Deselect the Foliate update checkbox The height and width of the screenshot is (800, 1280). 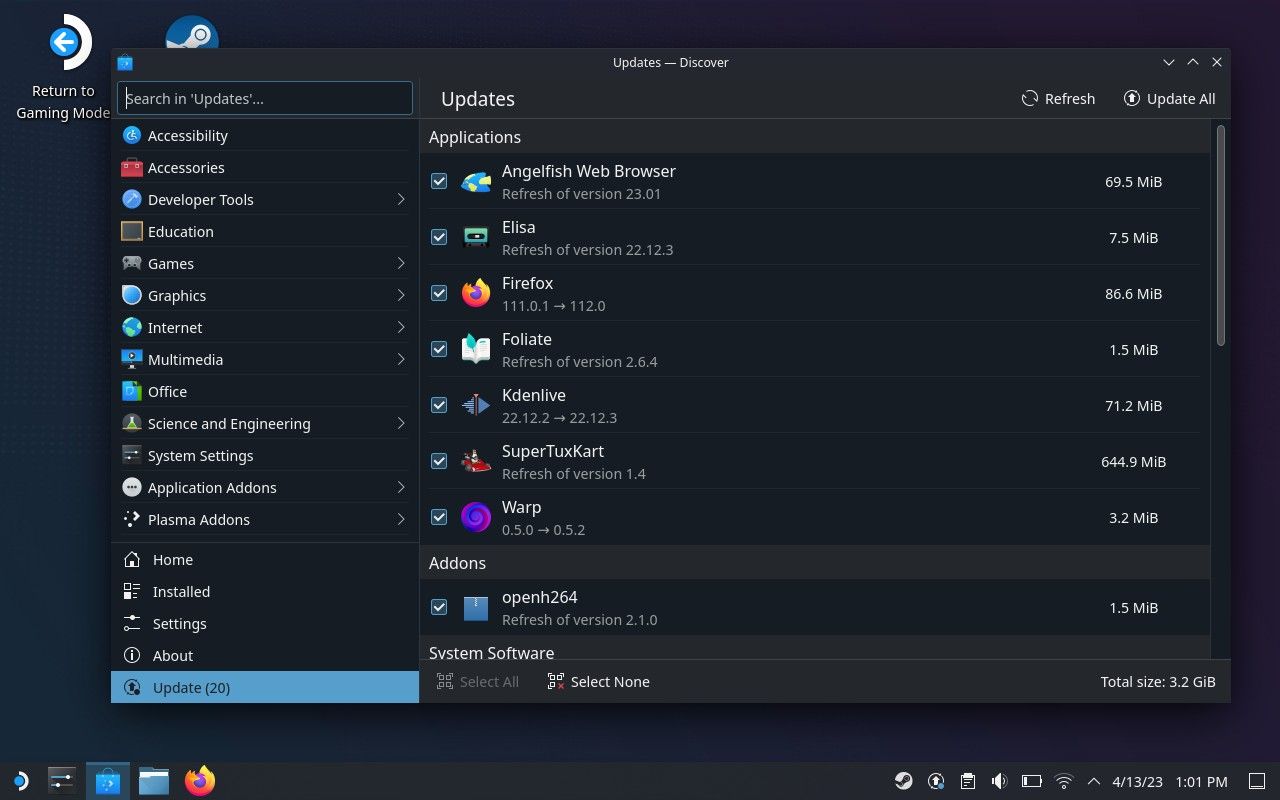click(439, 350)
